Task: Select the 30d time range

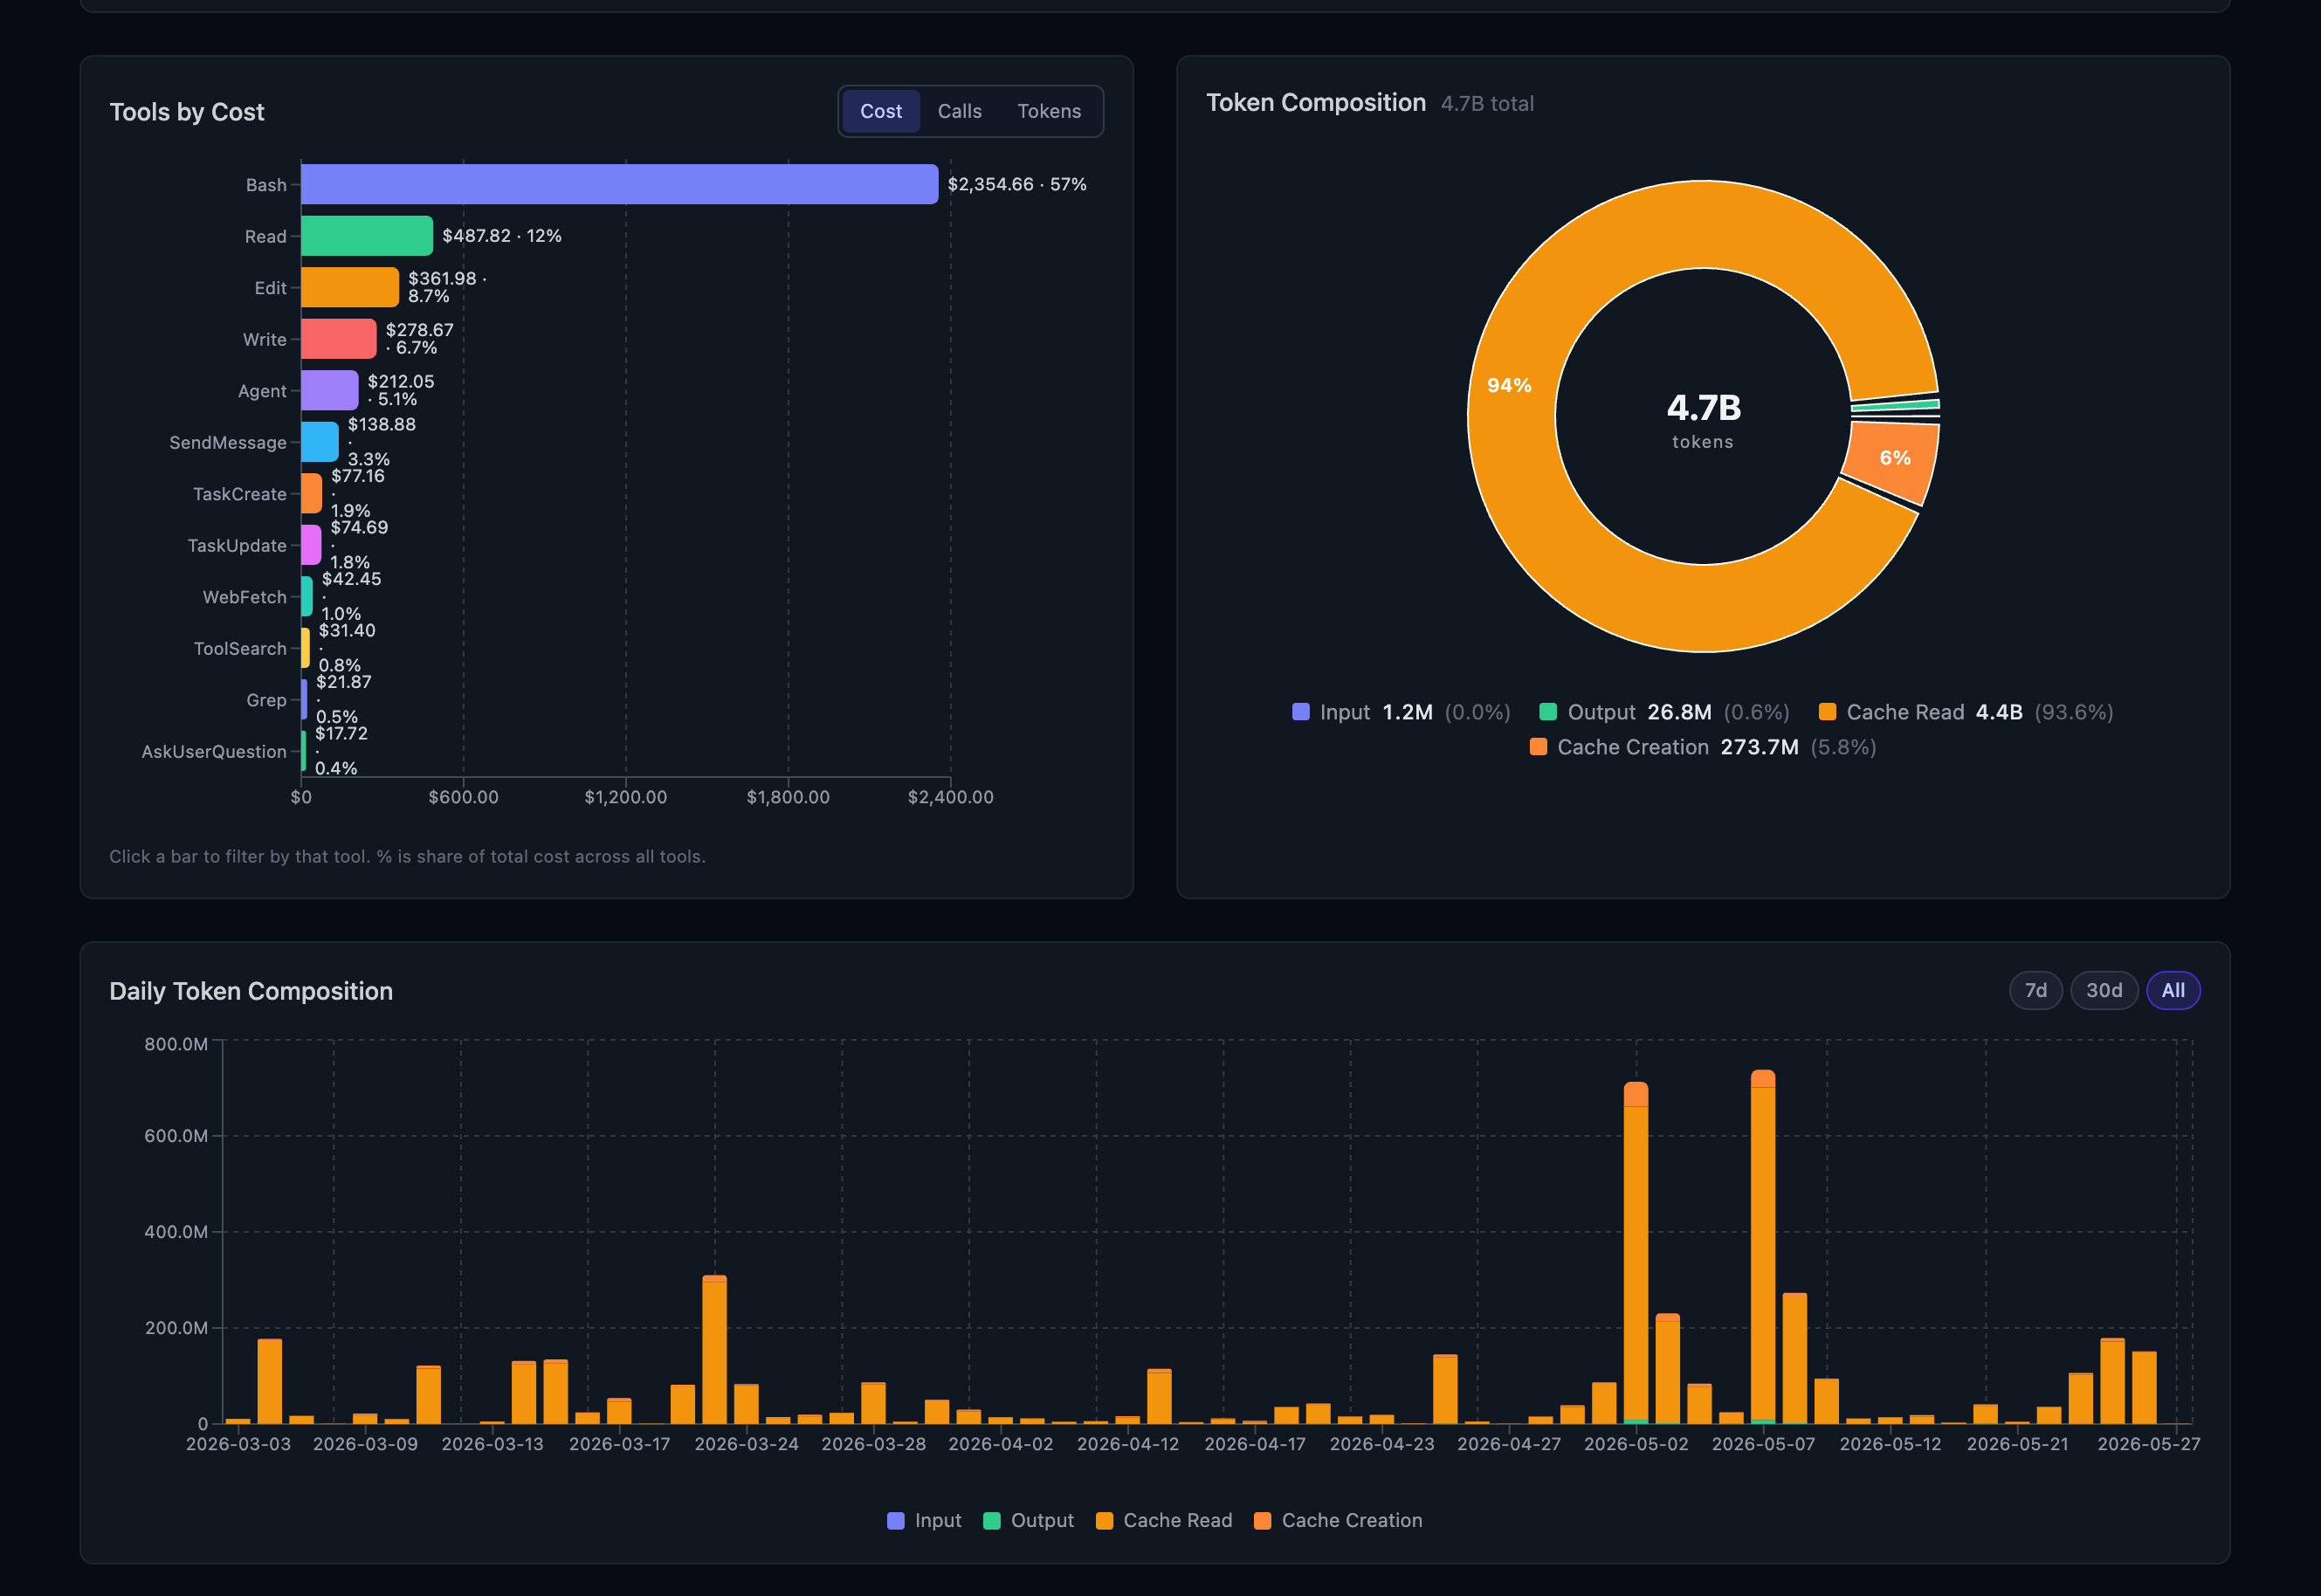Action: [2103, 990]
